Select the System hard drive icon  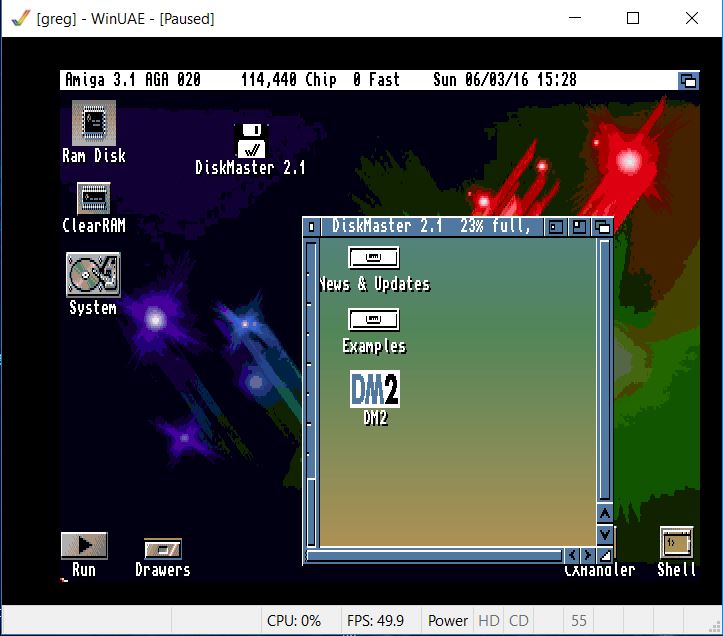click(93, 274)
